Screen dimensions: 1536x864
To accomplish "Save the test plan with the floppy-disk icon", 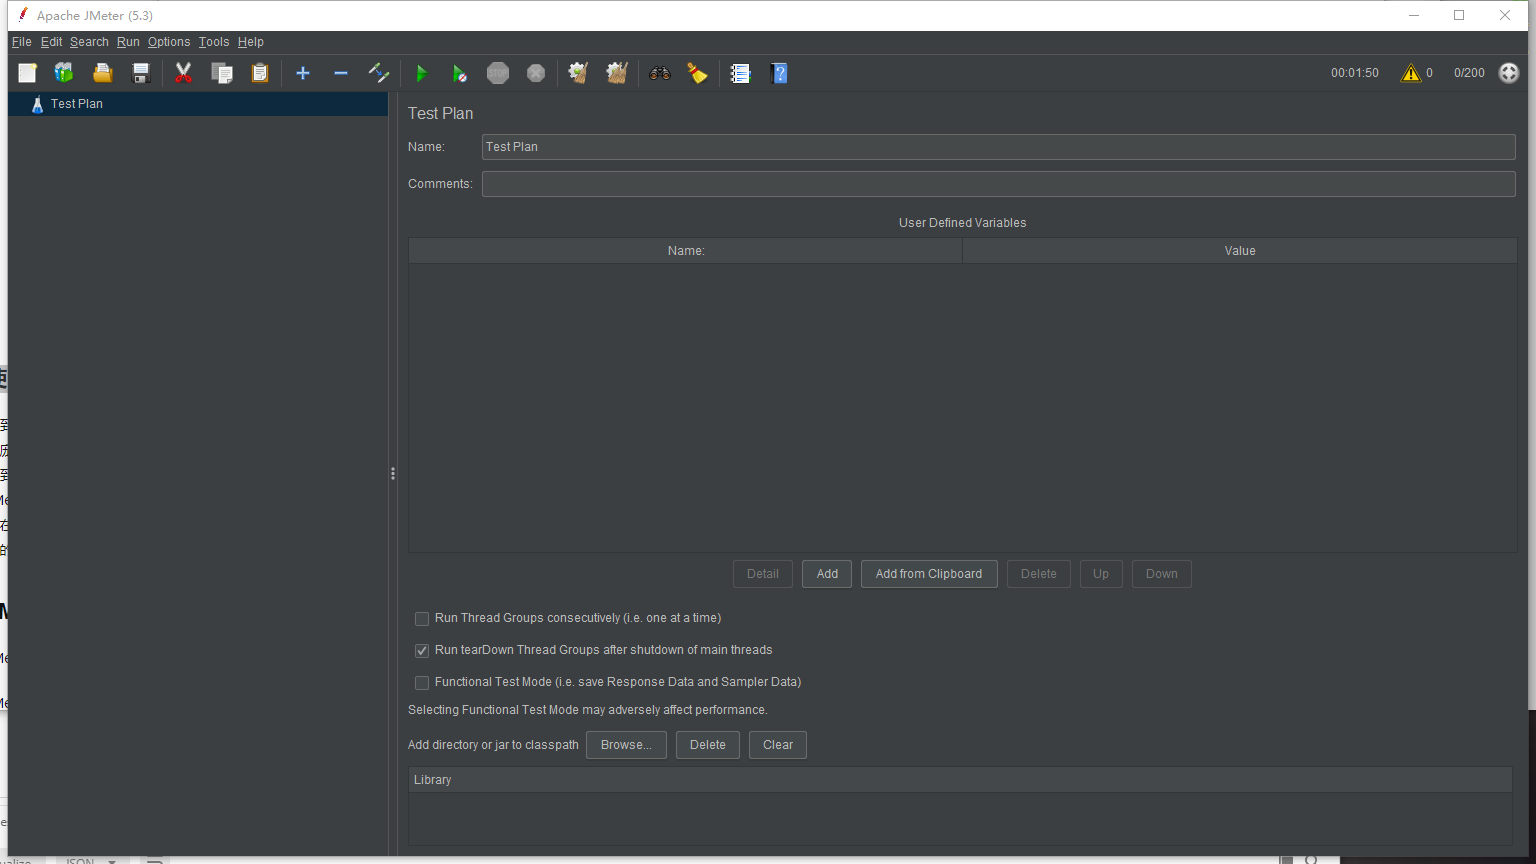I will (141, 73).
